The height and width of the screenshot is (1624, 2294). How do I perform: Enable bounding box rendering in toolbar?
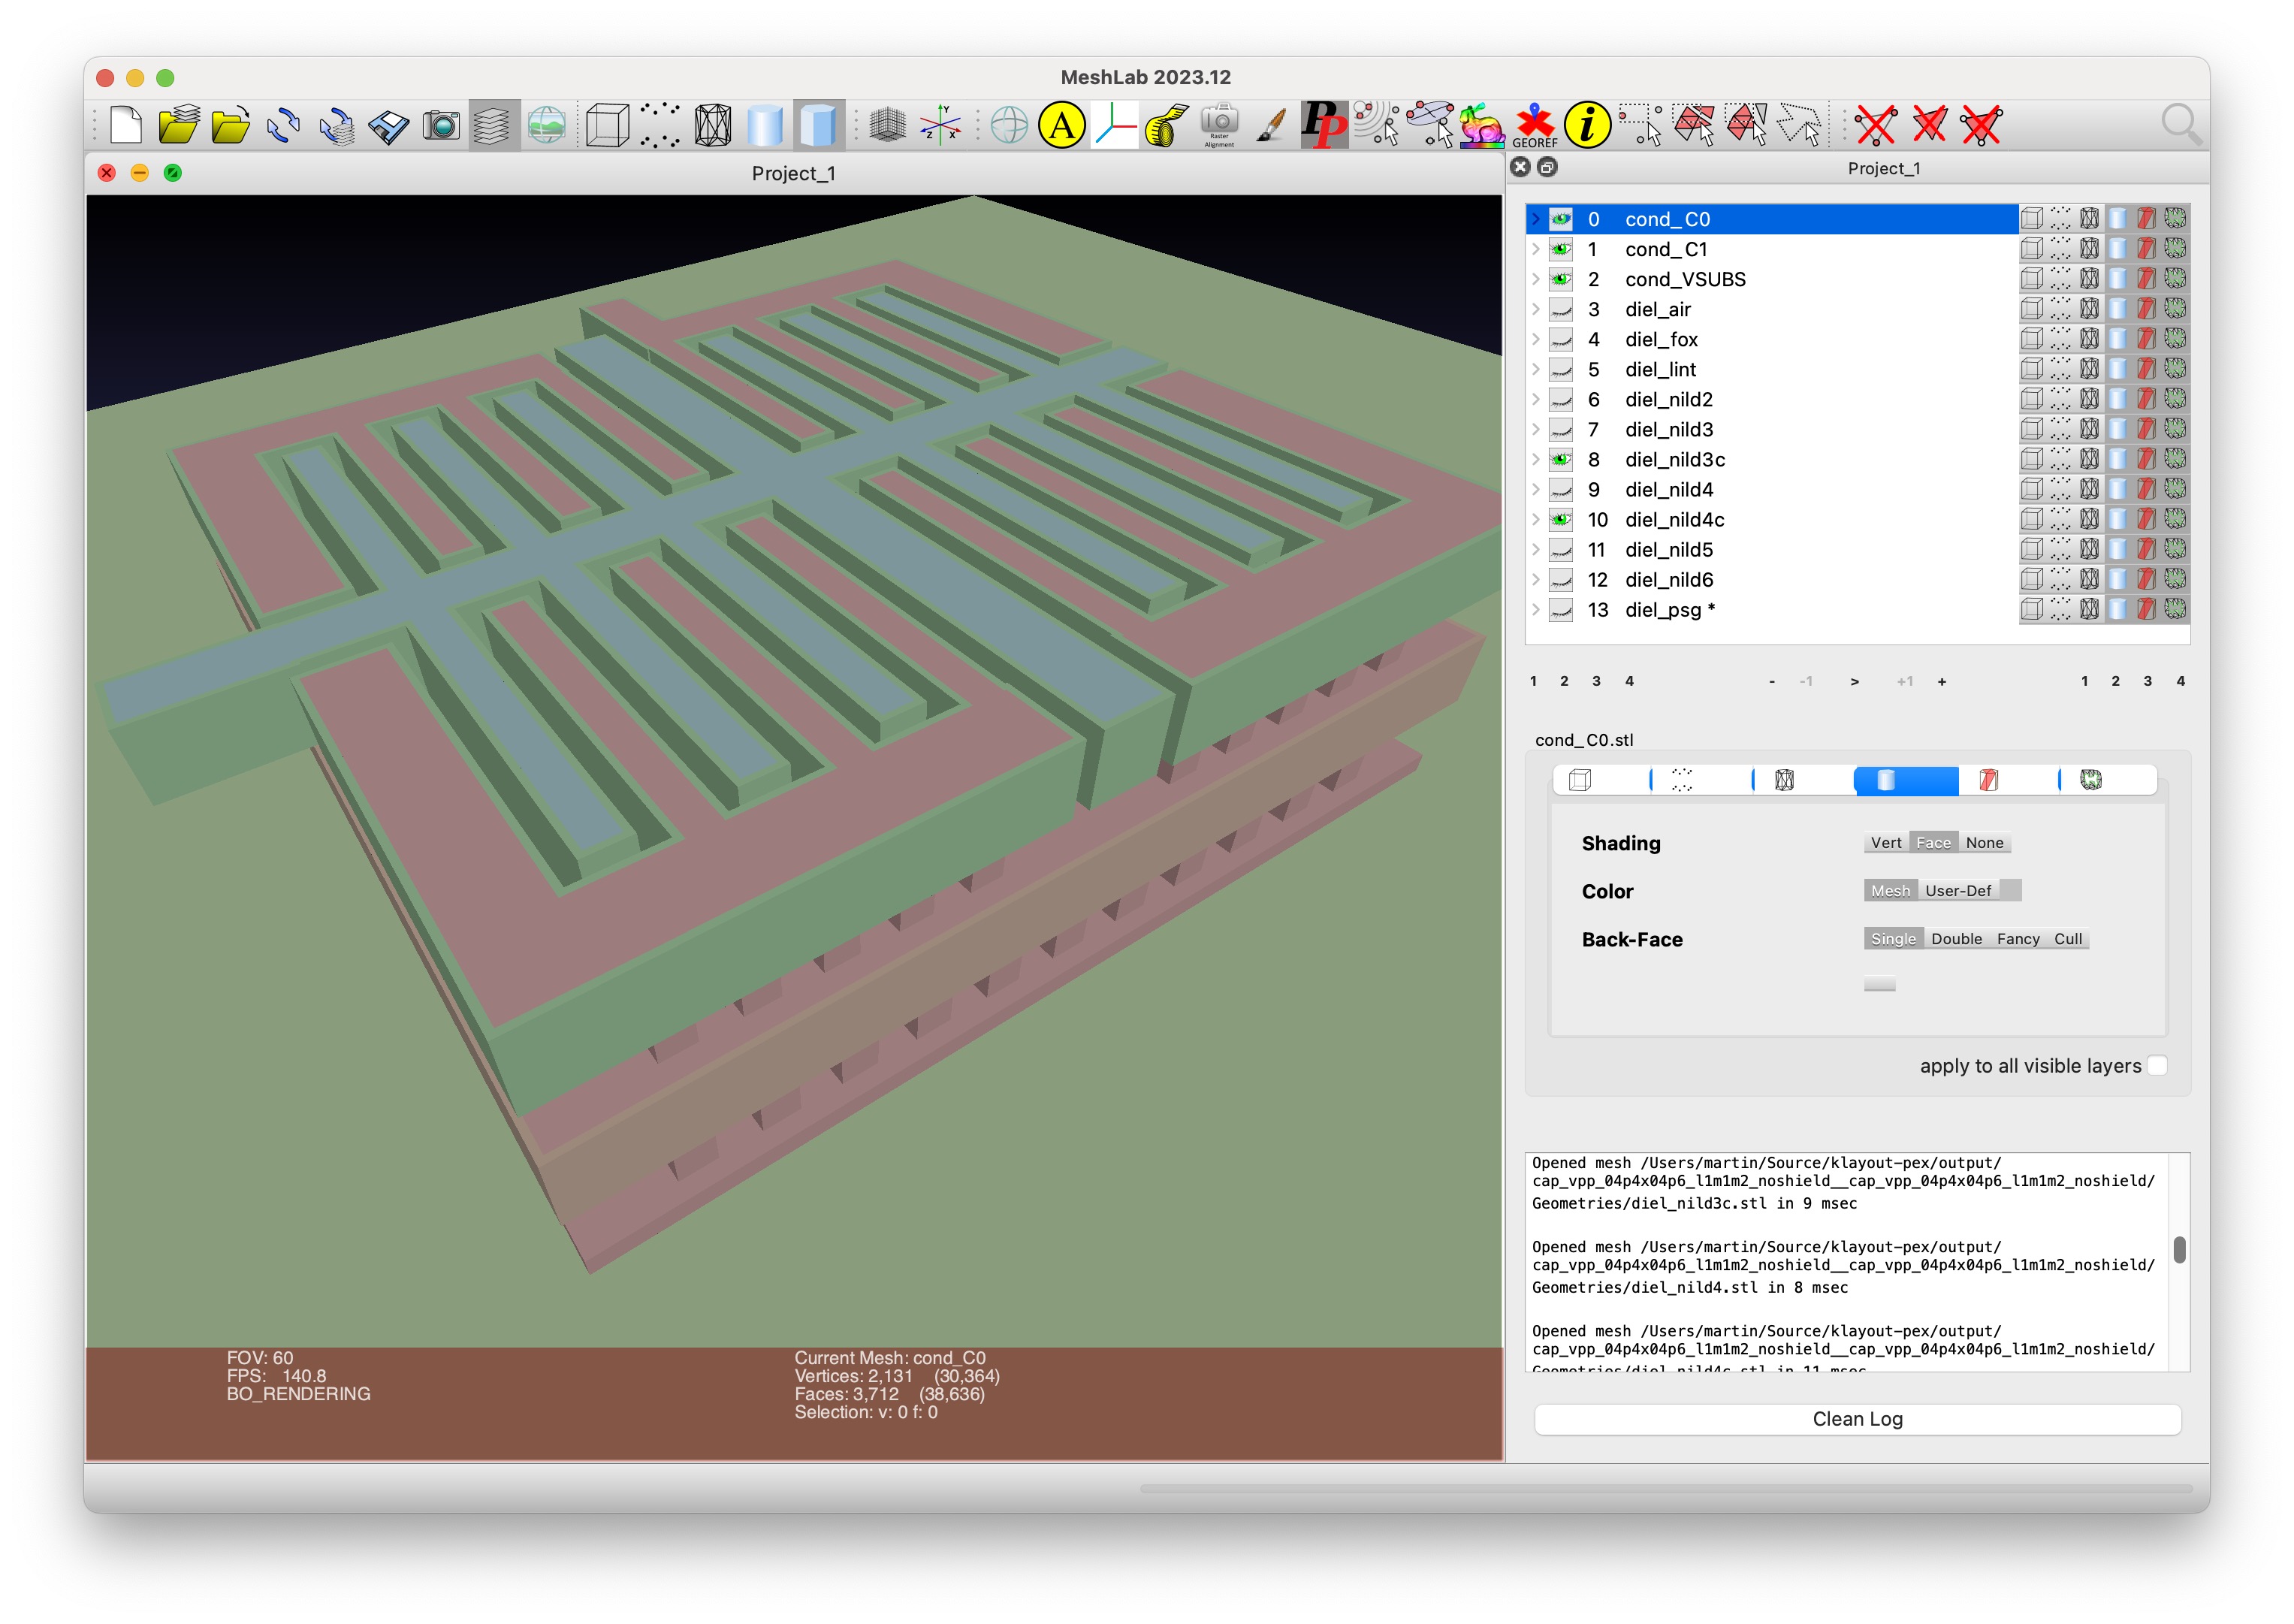tap(608, 125)
